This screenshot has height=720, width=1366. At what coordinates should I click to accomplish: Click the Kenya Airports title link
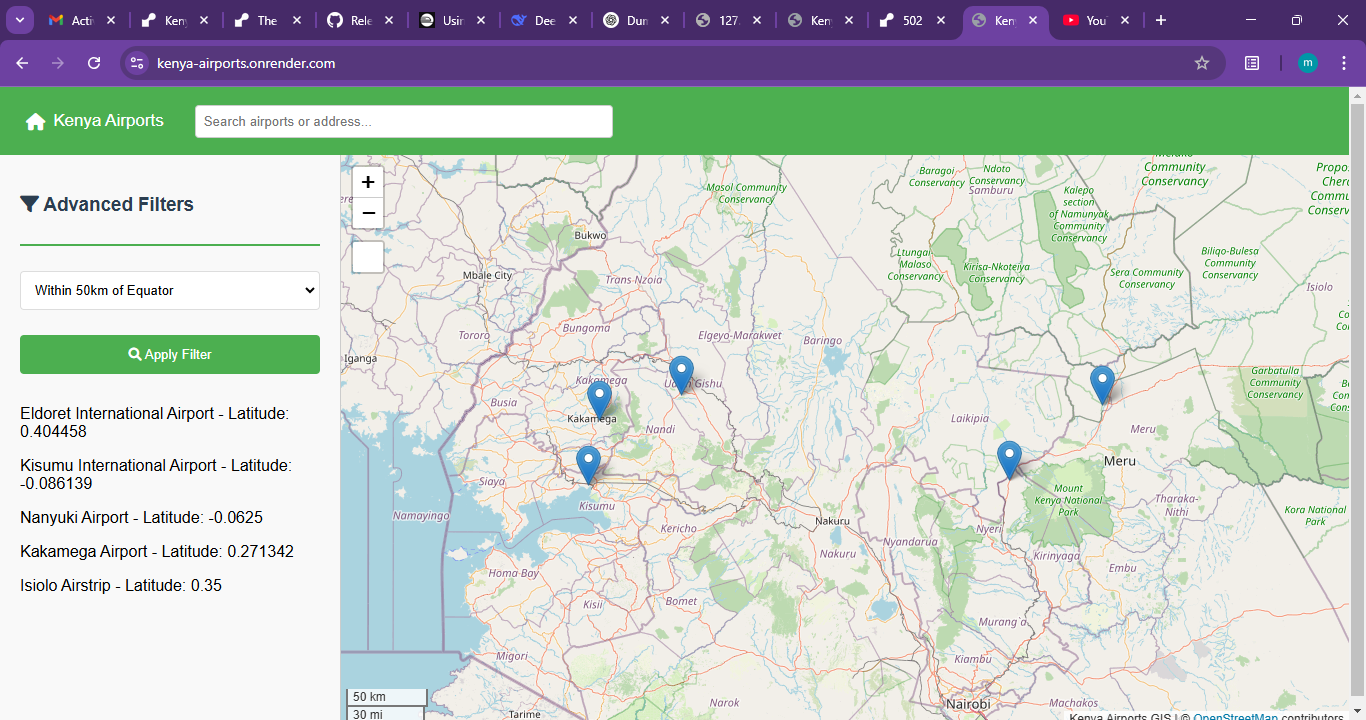pyautogui.click(x=108, y=121)
